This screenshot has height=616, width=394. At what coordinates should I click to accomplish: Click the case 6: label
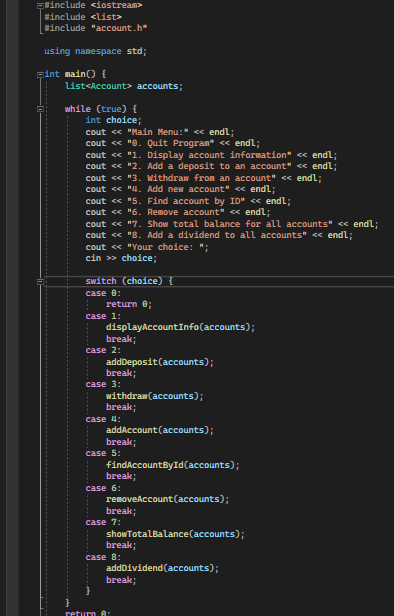click(x=103, y=488)
